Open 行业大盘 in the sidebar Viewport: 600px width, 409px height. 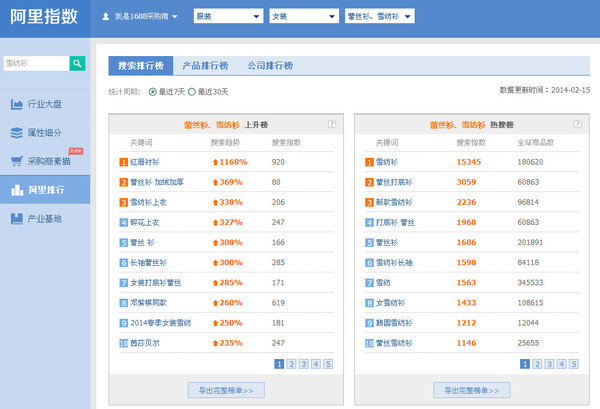pos(45,104)
